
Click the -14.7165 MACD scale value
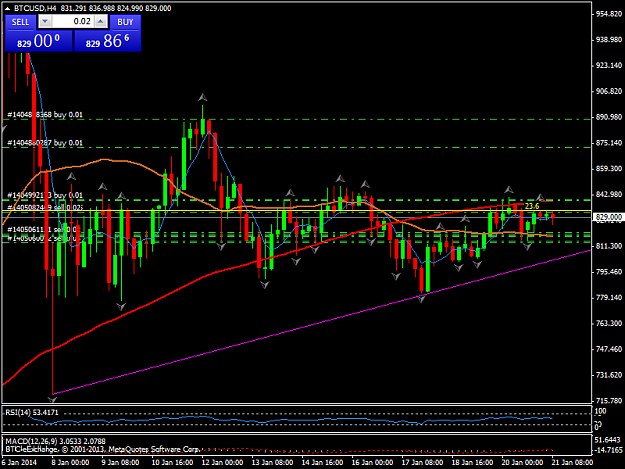[x=607, y=450]
